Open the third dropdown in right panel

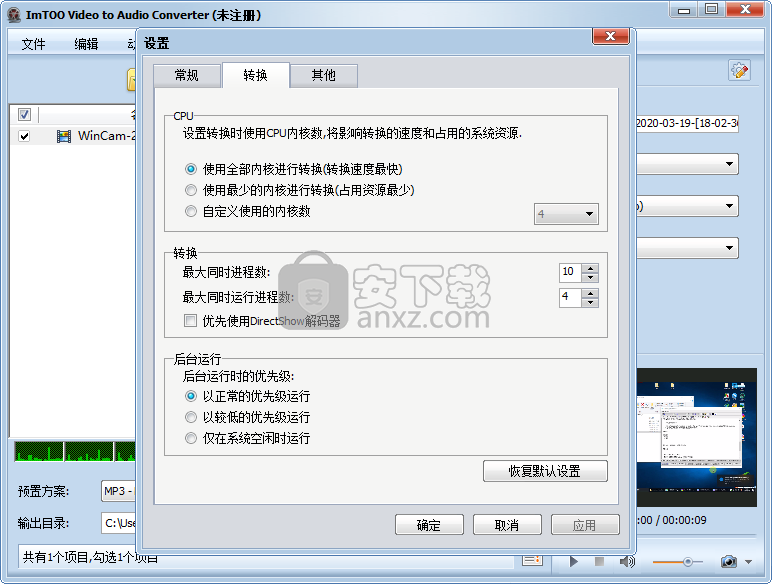pos(687,248)
